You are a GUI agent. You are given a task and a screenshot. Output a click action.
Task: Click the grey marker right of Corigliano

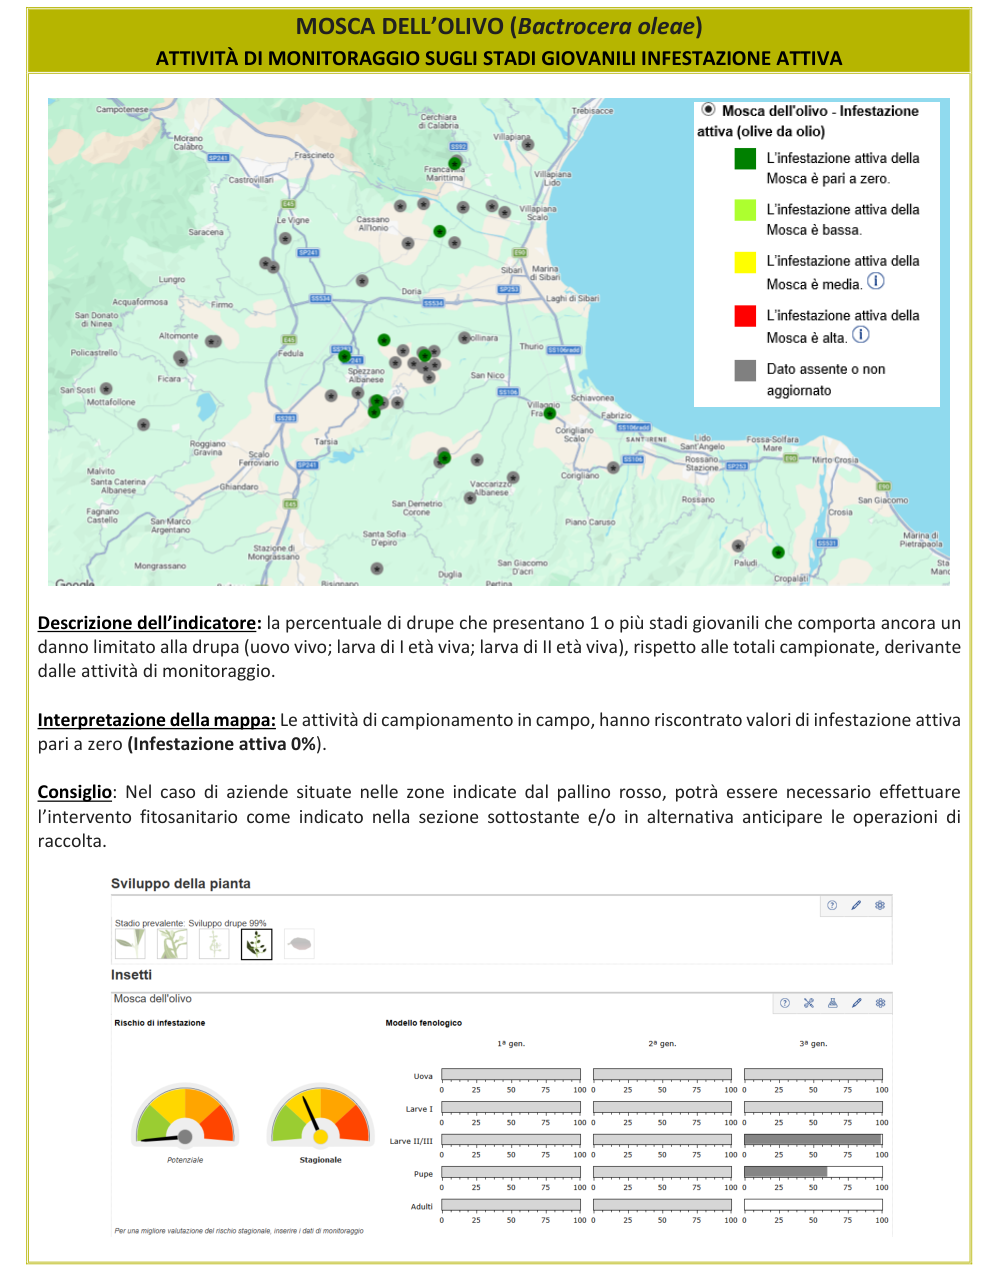[x=613, y=467]
